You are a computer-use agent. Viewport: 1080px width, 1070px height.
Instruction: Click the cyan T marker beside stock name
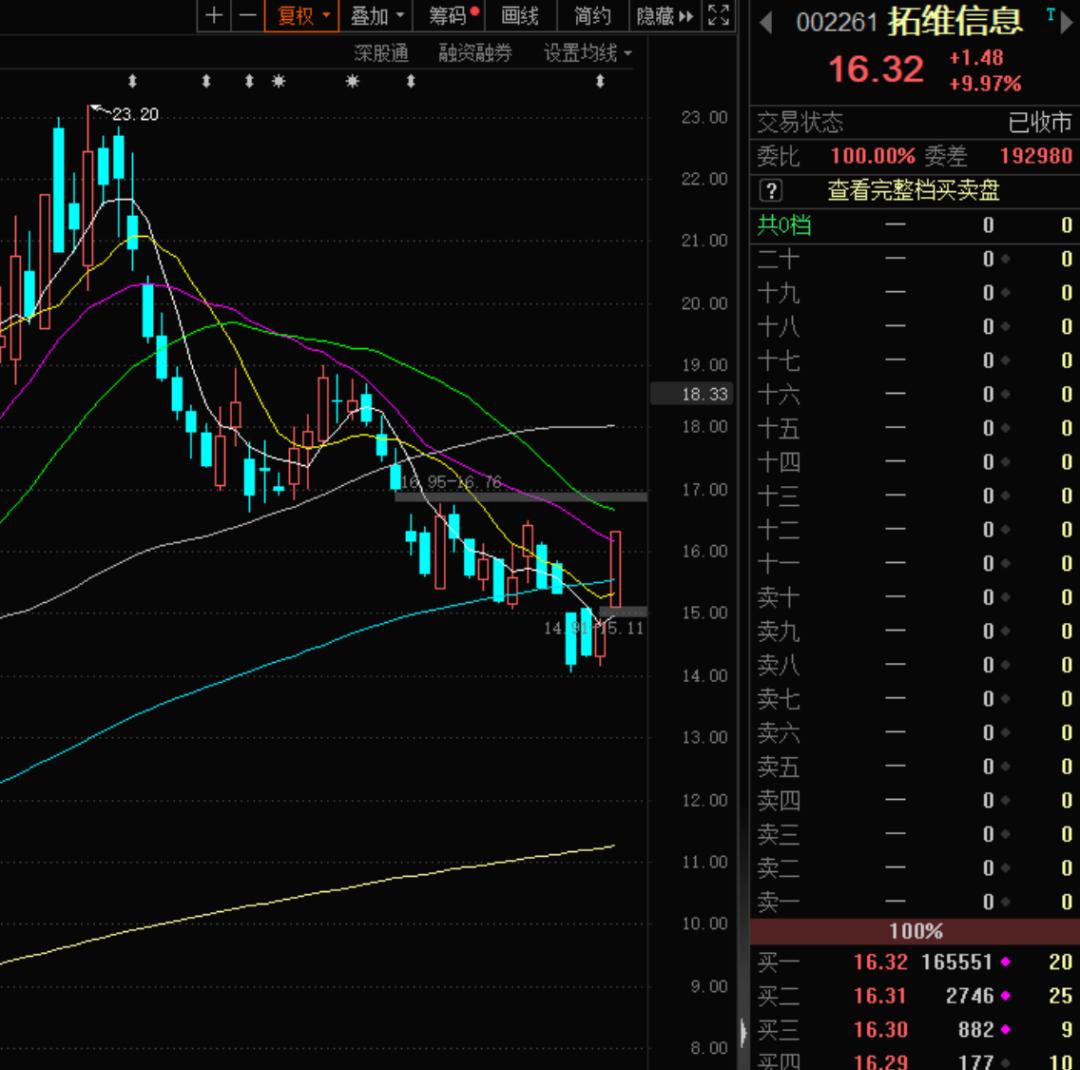[1050, 14]
